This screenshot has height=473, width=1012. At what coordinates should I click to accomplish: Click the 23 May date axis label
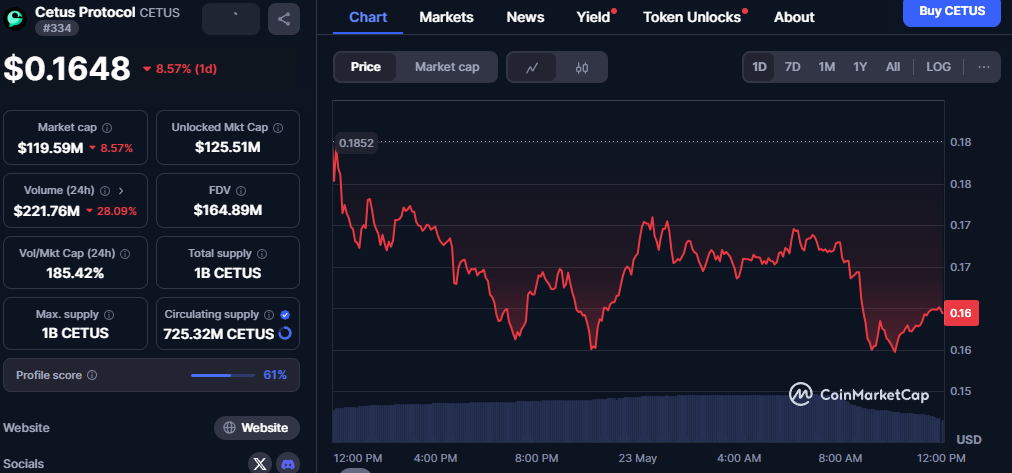coord(638,458)
